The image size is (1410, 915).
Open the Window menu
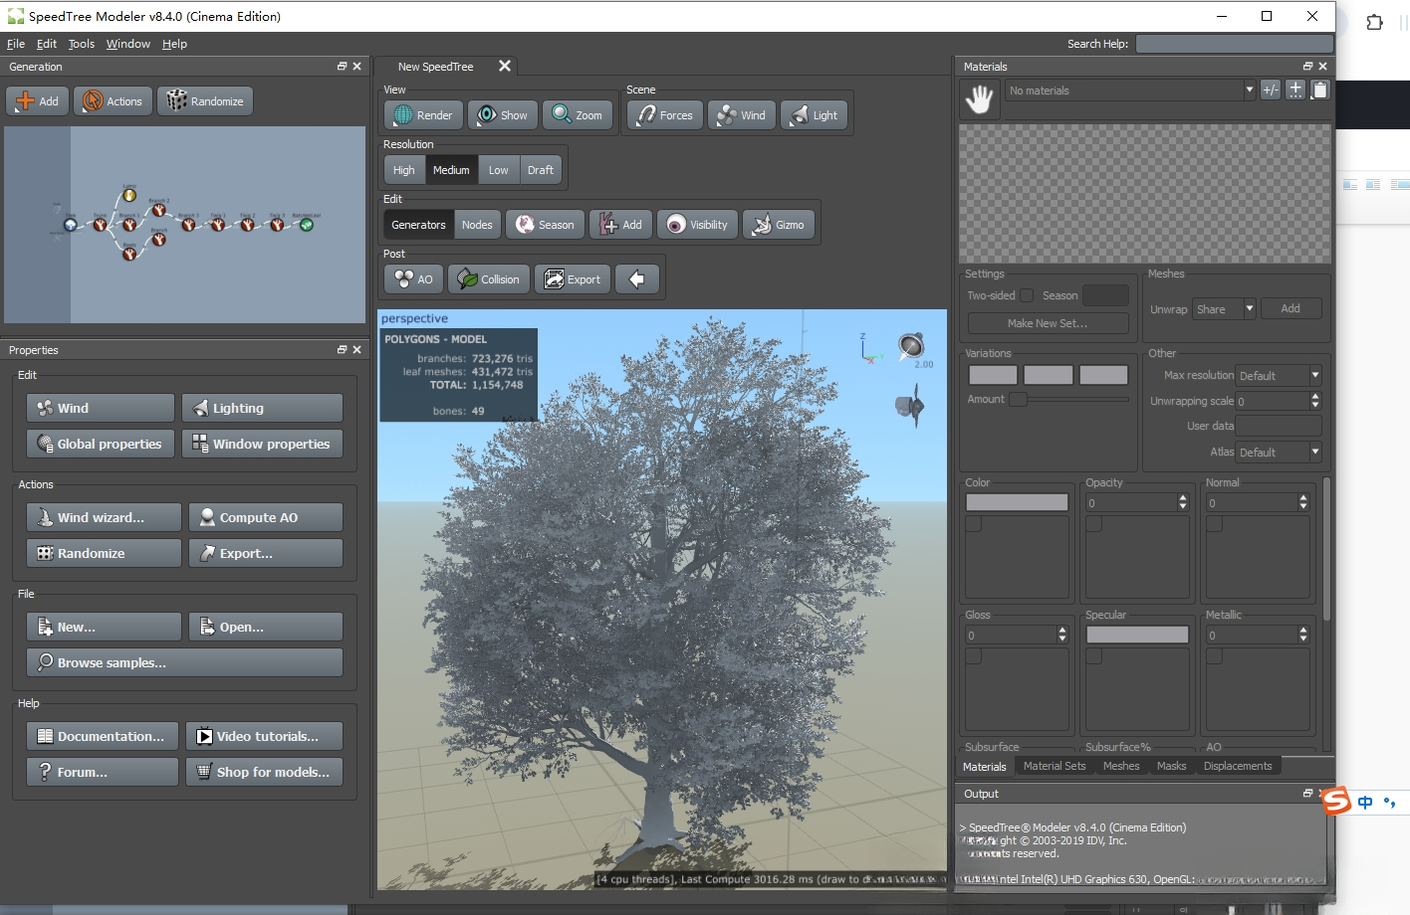point(128,44)
